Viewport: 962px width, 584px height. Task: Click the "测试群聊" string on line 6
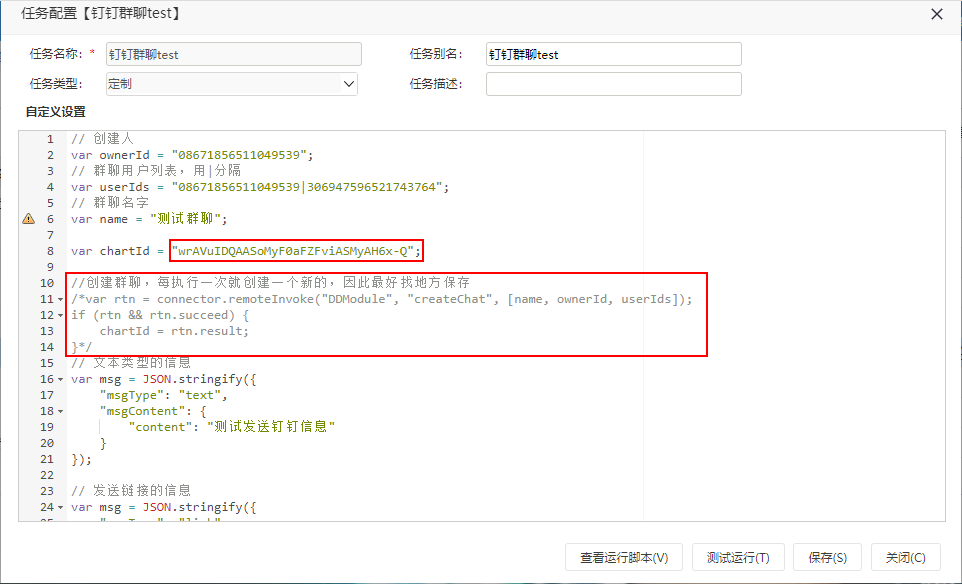185,219
